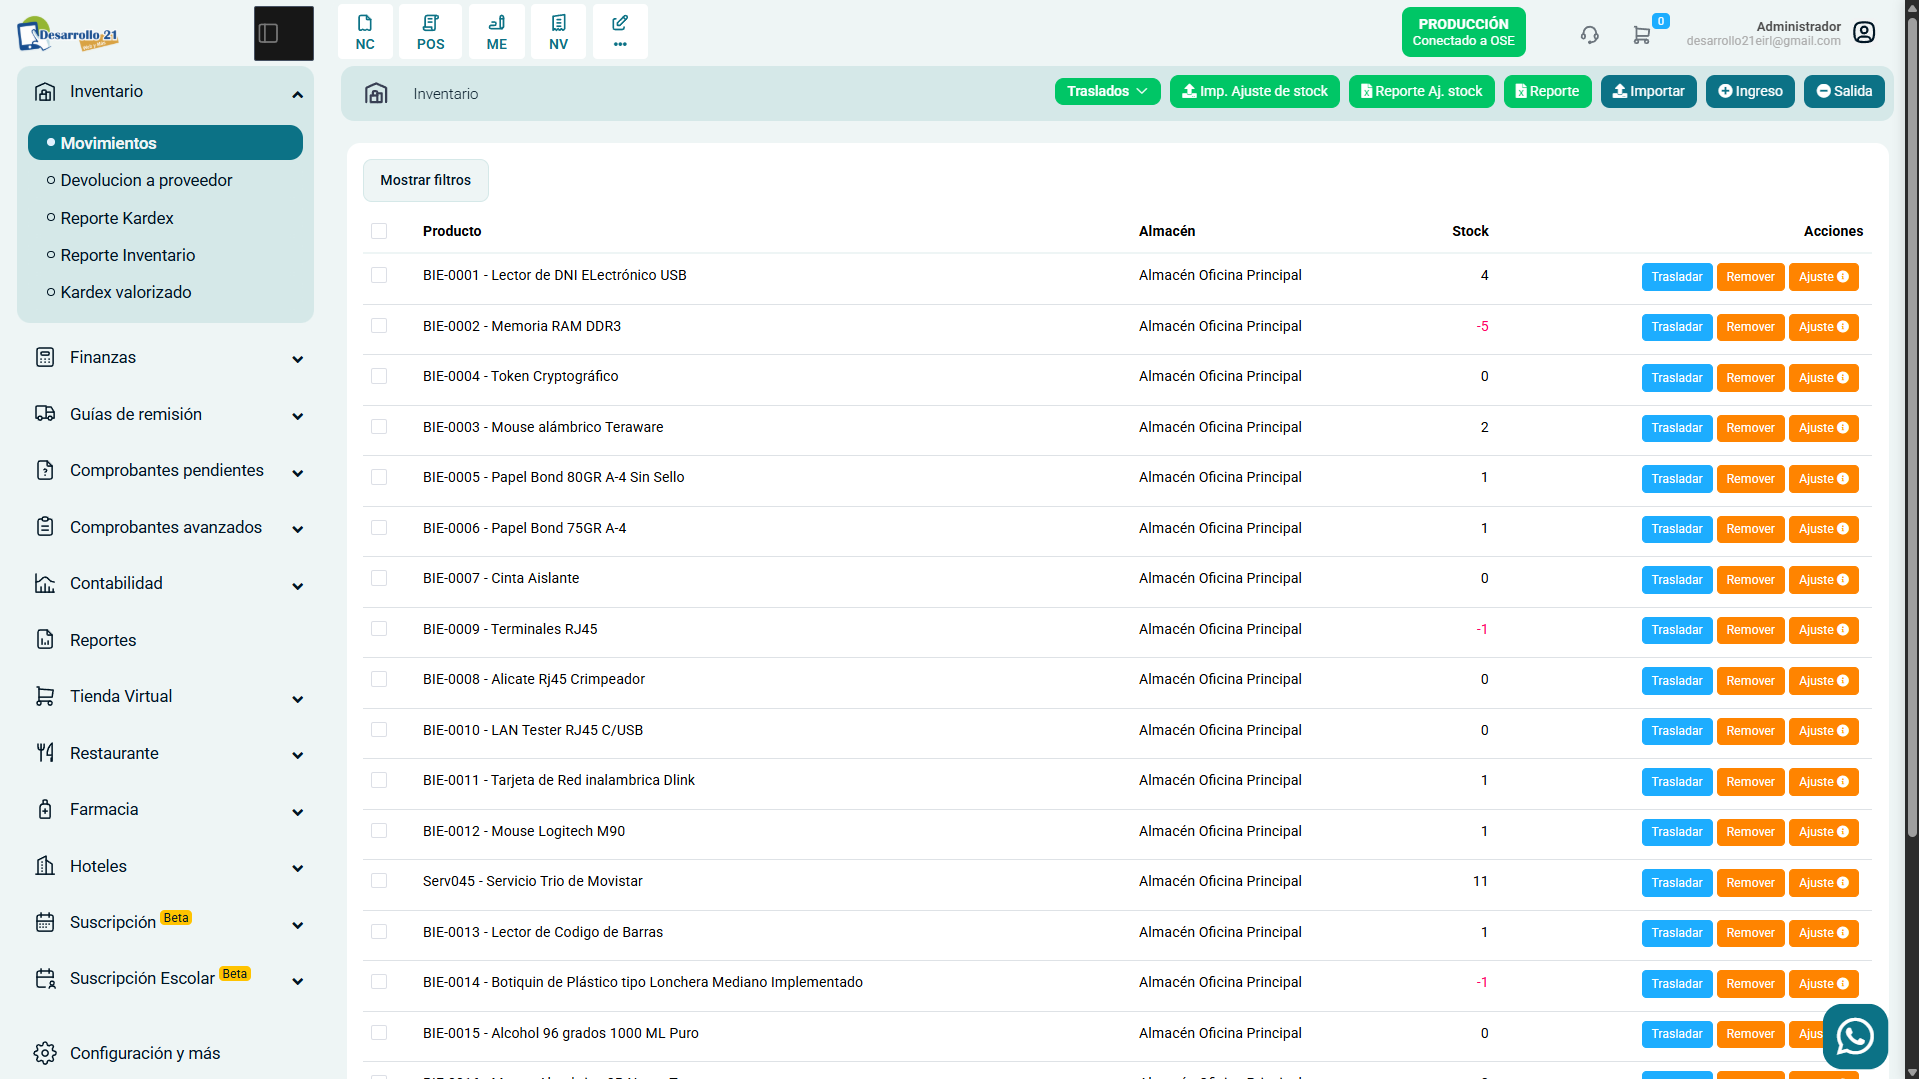Click the edit shortcuts pencil icon
The width and height of the screenshot is (1919, 1079).
click(x=620, y=32)
